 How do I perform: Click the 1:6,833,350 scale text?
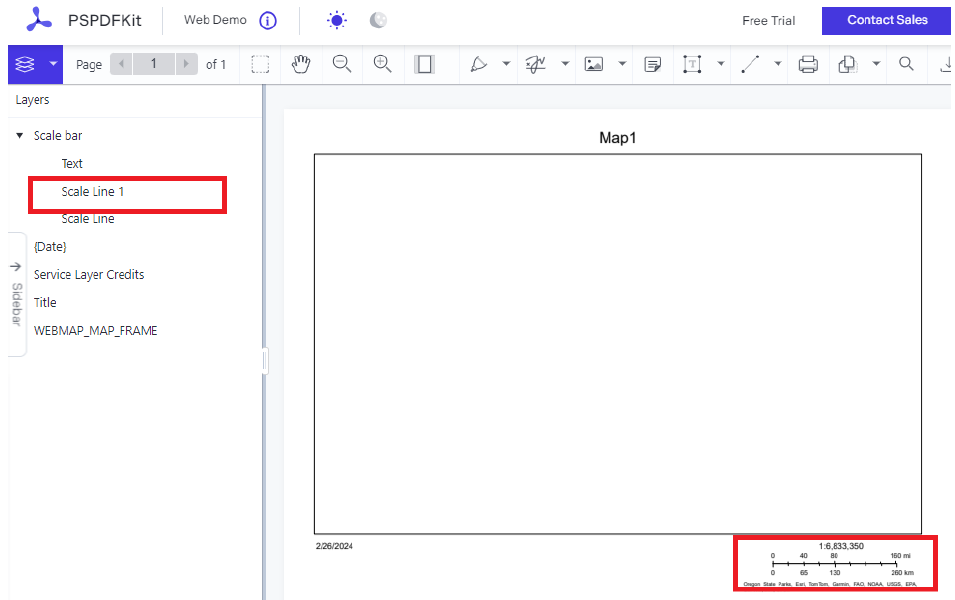[841, 546]
